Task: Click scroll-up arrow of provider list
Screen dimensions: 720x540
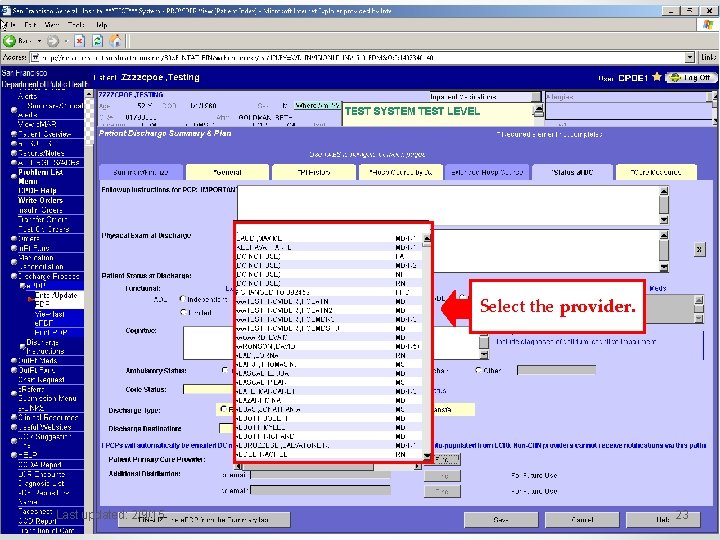Action: (427, 239)
